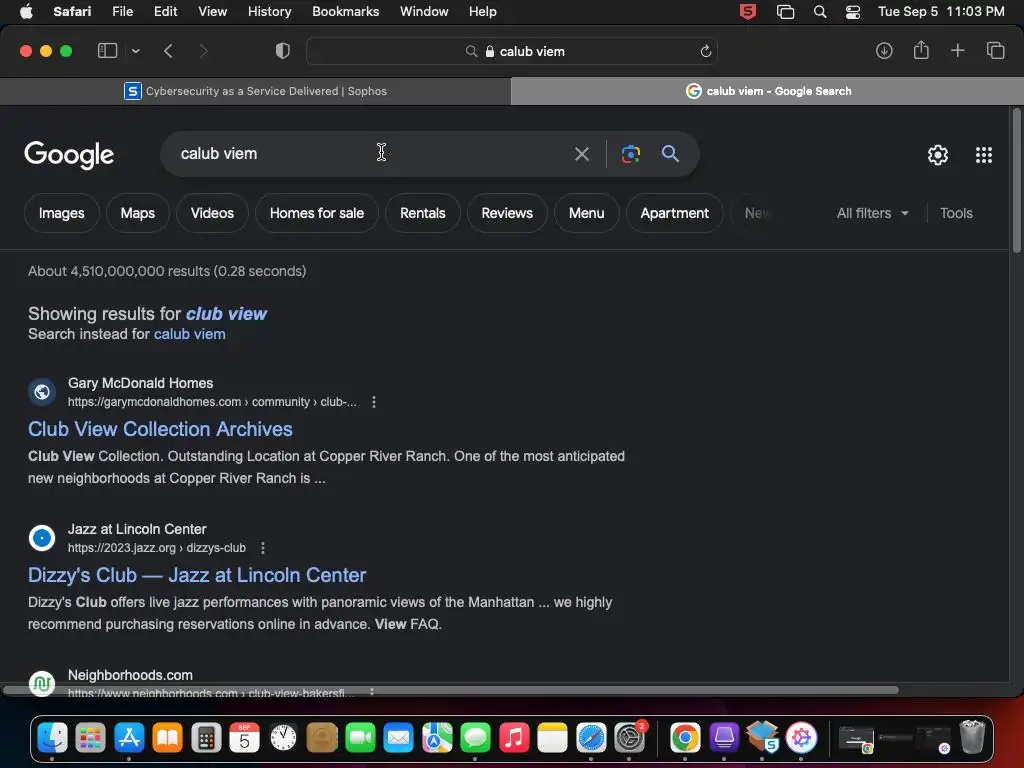Open Google quick settings gear
This screenshot has height=768, width=1024.
pos(938,155)
